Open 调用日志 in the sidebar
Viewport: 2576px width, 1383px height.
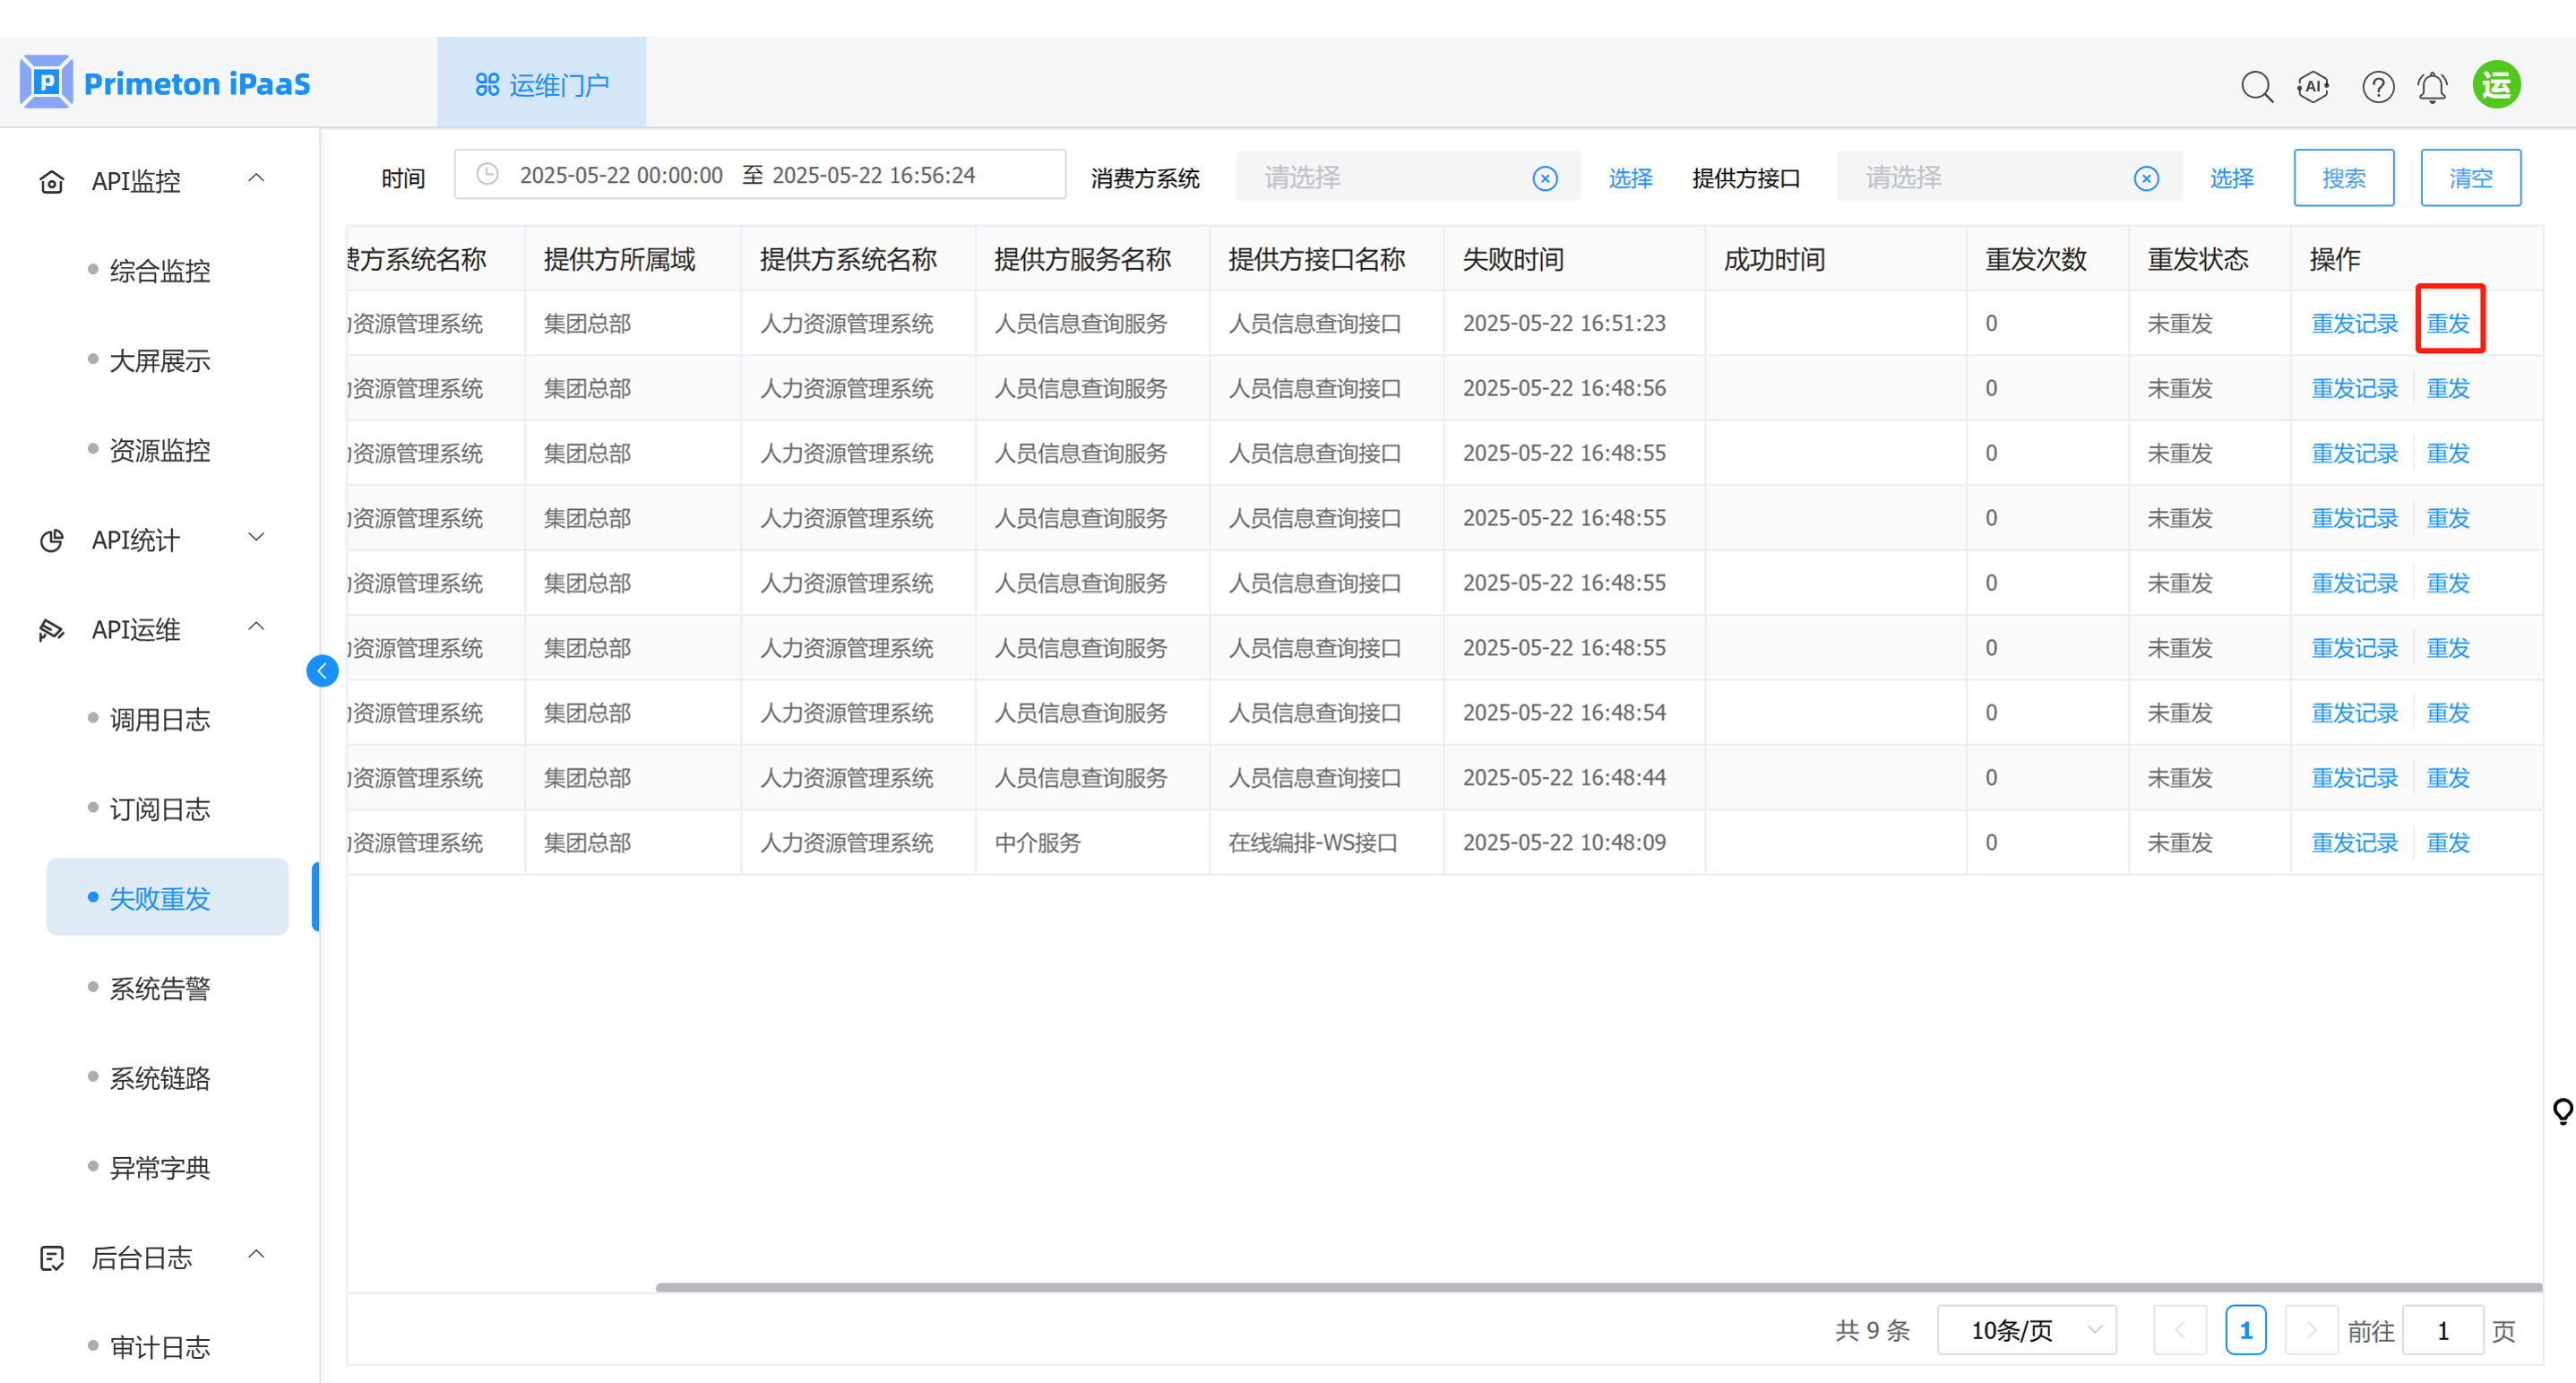click(160, 719)
